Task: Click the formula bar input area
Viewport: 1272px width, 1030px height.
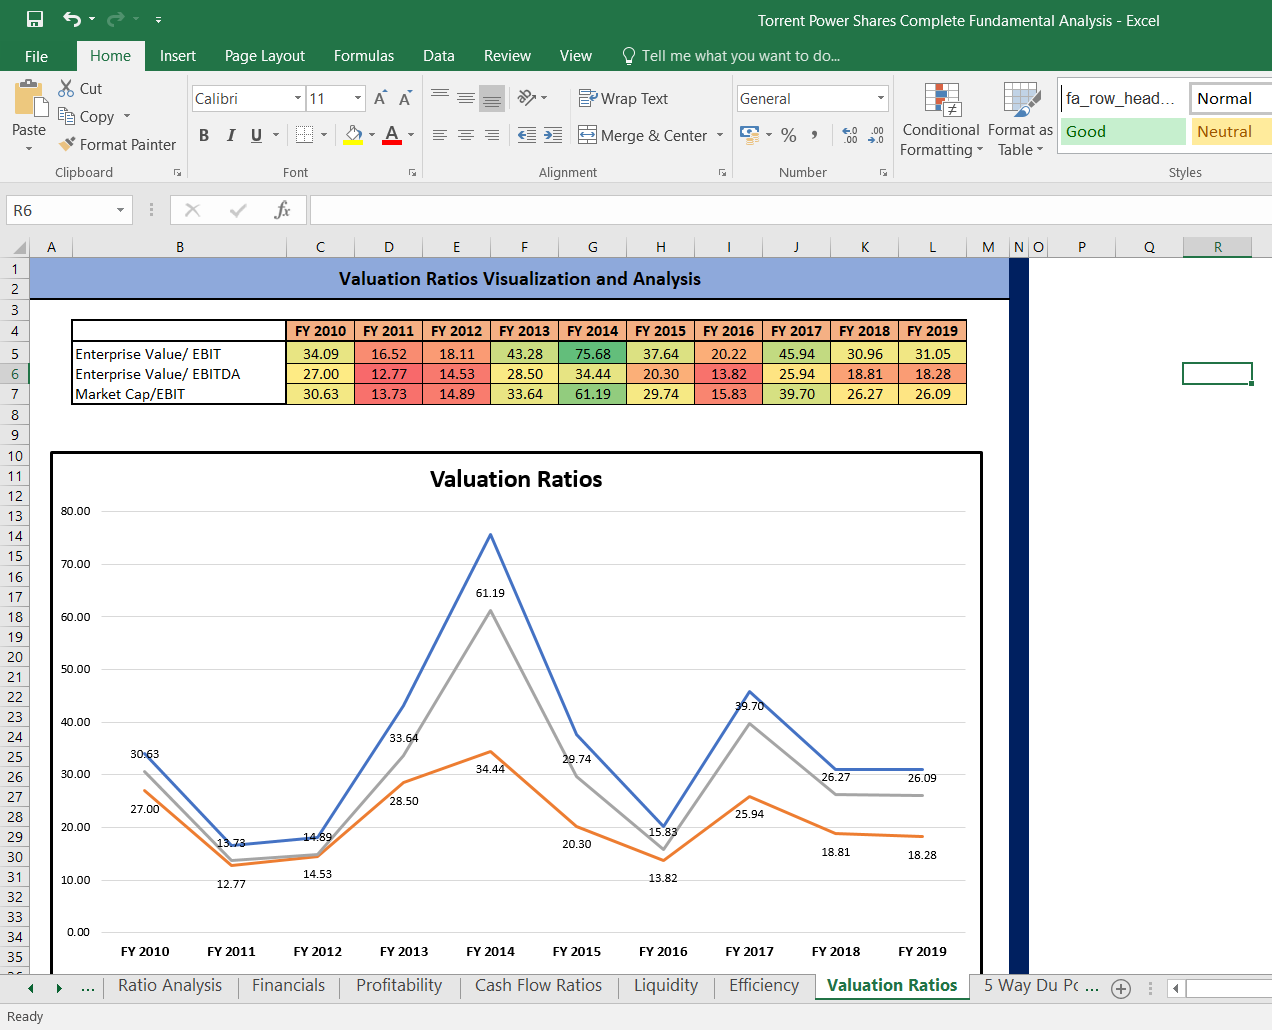Action: 790,210
